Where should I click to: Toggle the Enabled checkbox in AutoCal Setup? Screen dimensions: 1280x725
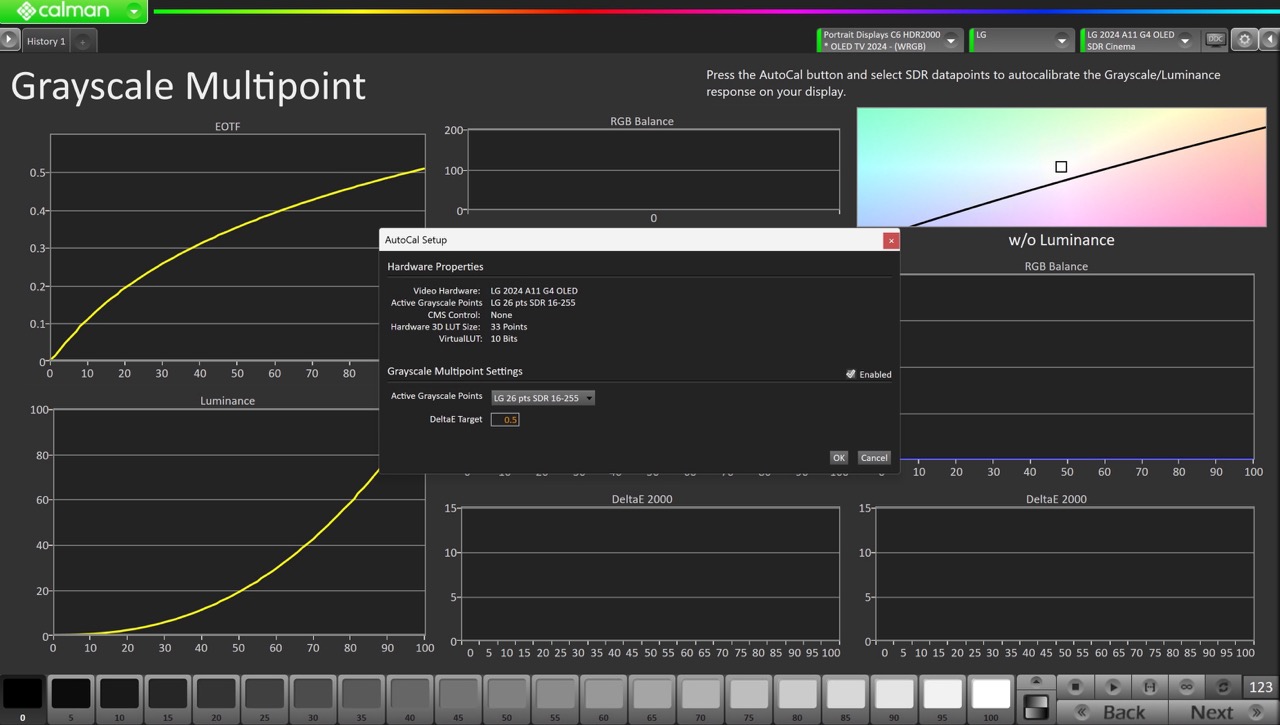tap(851, 374)
